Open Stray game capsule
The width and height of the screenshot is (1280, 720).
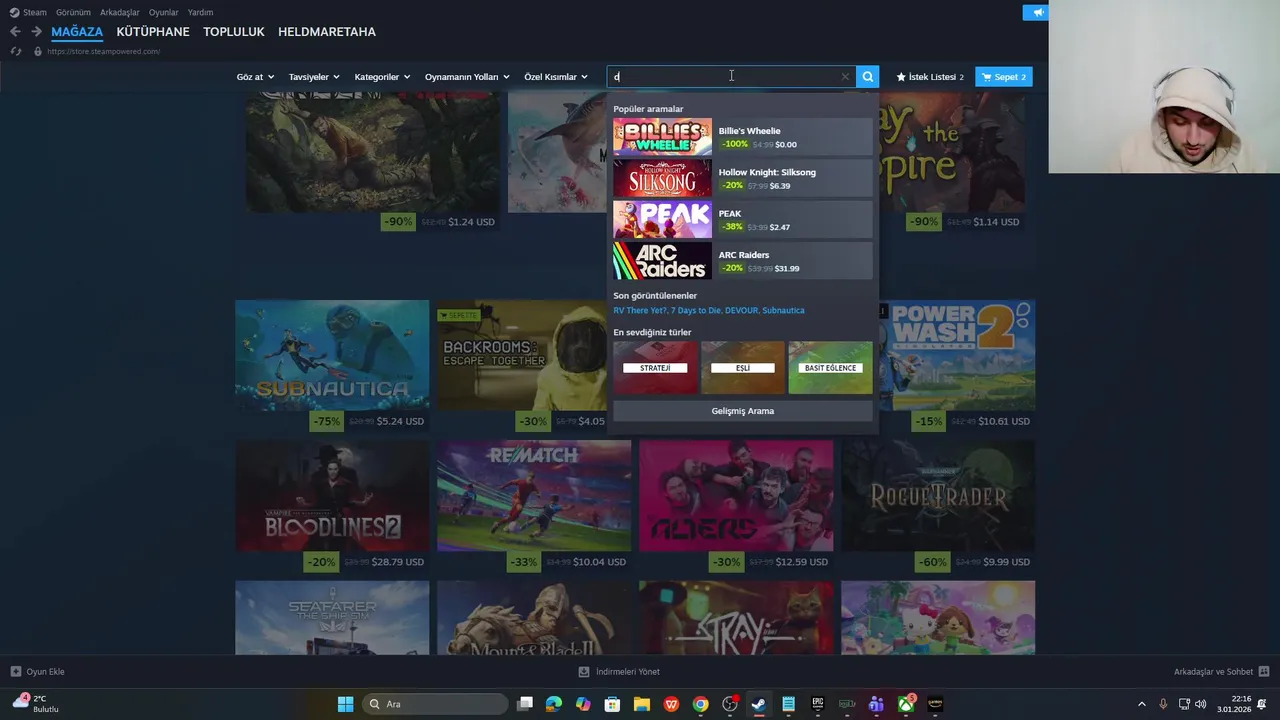tap(736, 618)
